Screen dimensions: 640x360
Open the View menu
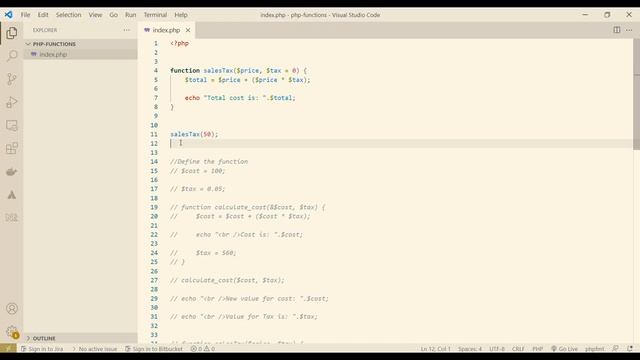(x=96, y=15)
